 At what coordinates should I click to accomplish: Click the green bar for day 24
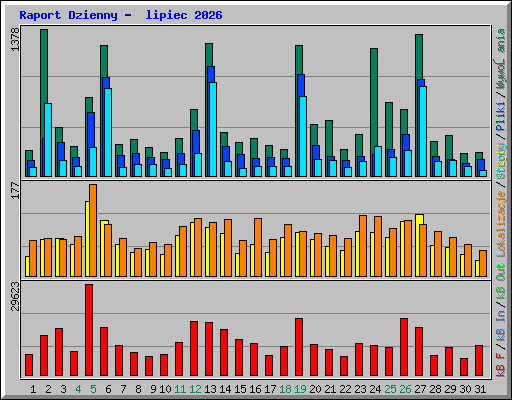point(374,112)
